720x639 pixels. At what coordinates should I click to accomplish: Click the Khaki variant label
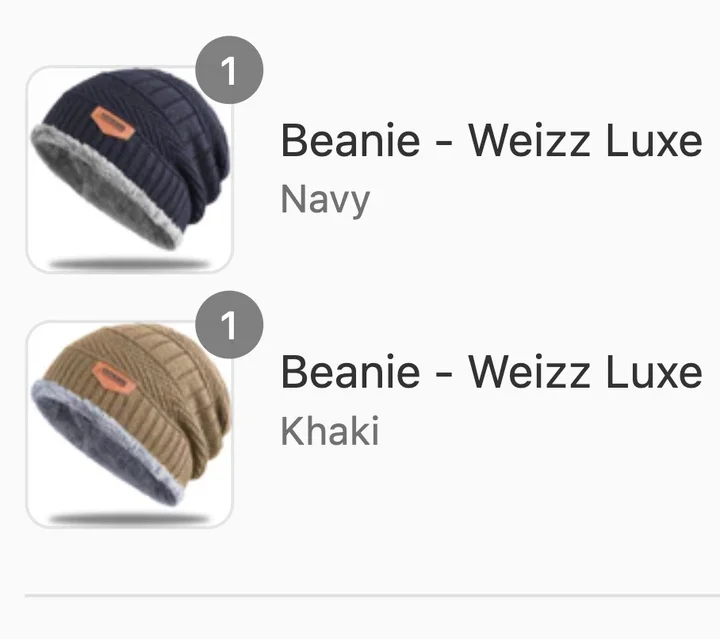click(x=330, y=431)
